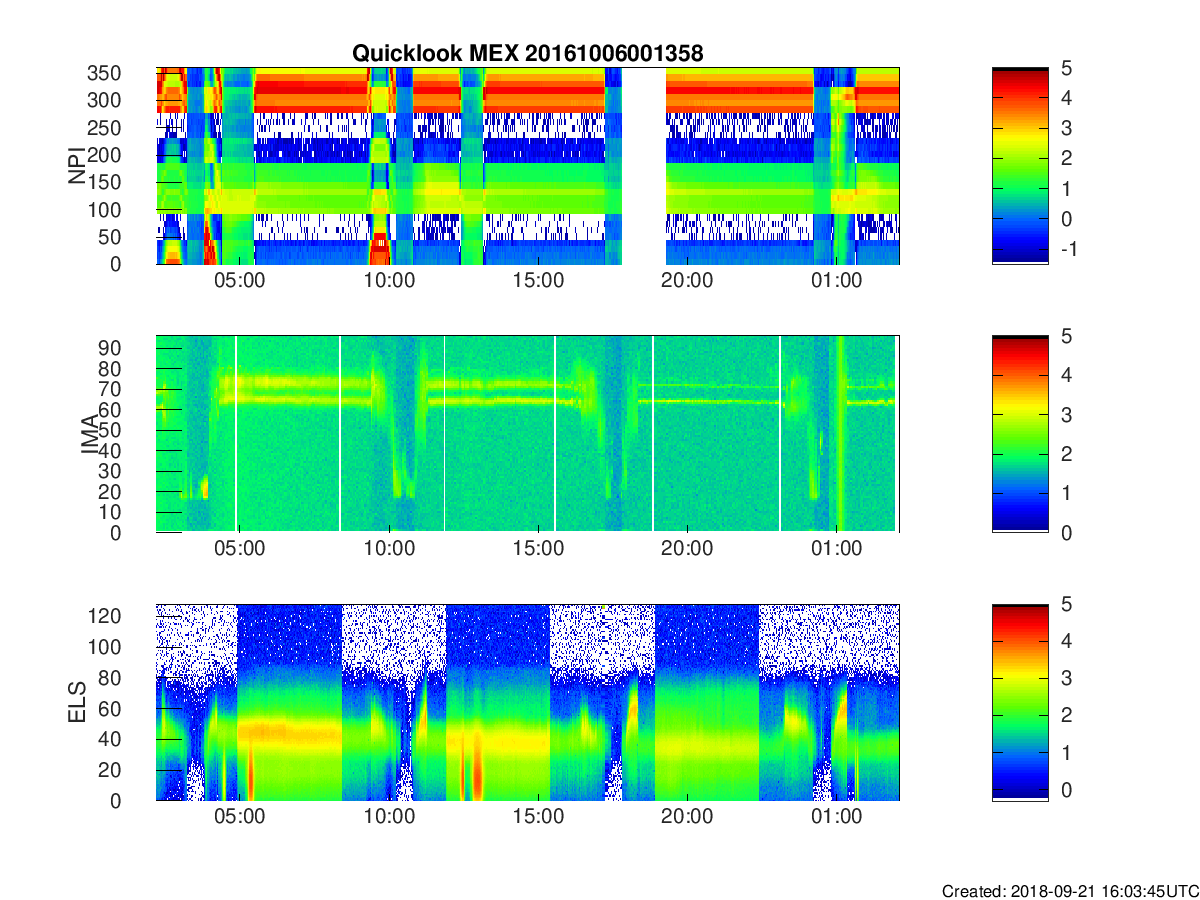The height and width of the screenshot is (900, 1200).
Task: Click the 01:00 time label under the ELS plot
Action: click(836, 817)
